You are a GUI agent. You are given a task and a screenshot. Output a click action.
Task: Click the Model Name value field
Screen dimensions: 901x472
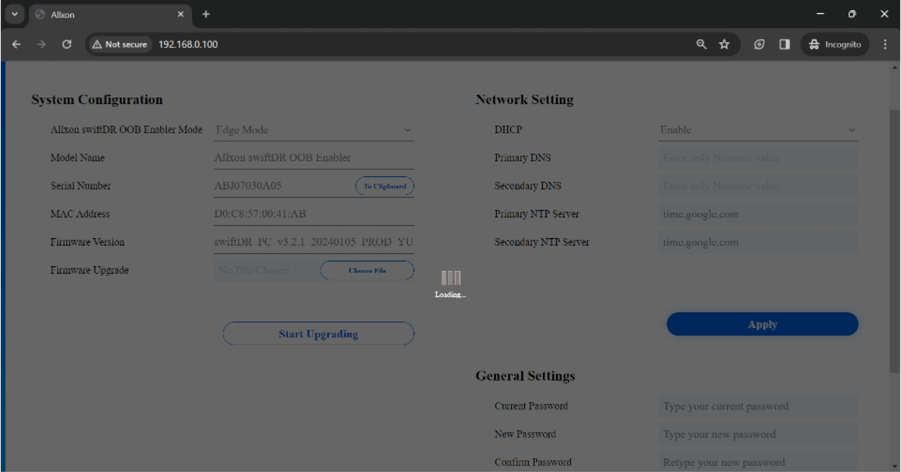click(x=314, y=158)
